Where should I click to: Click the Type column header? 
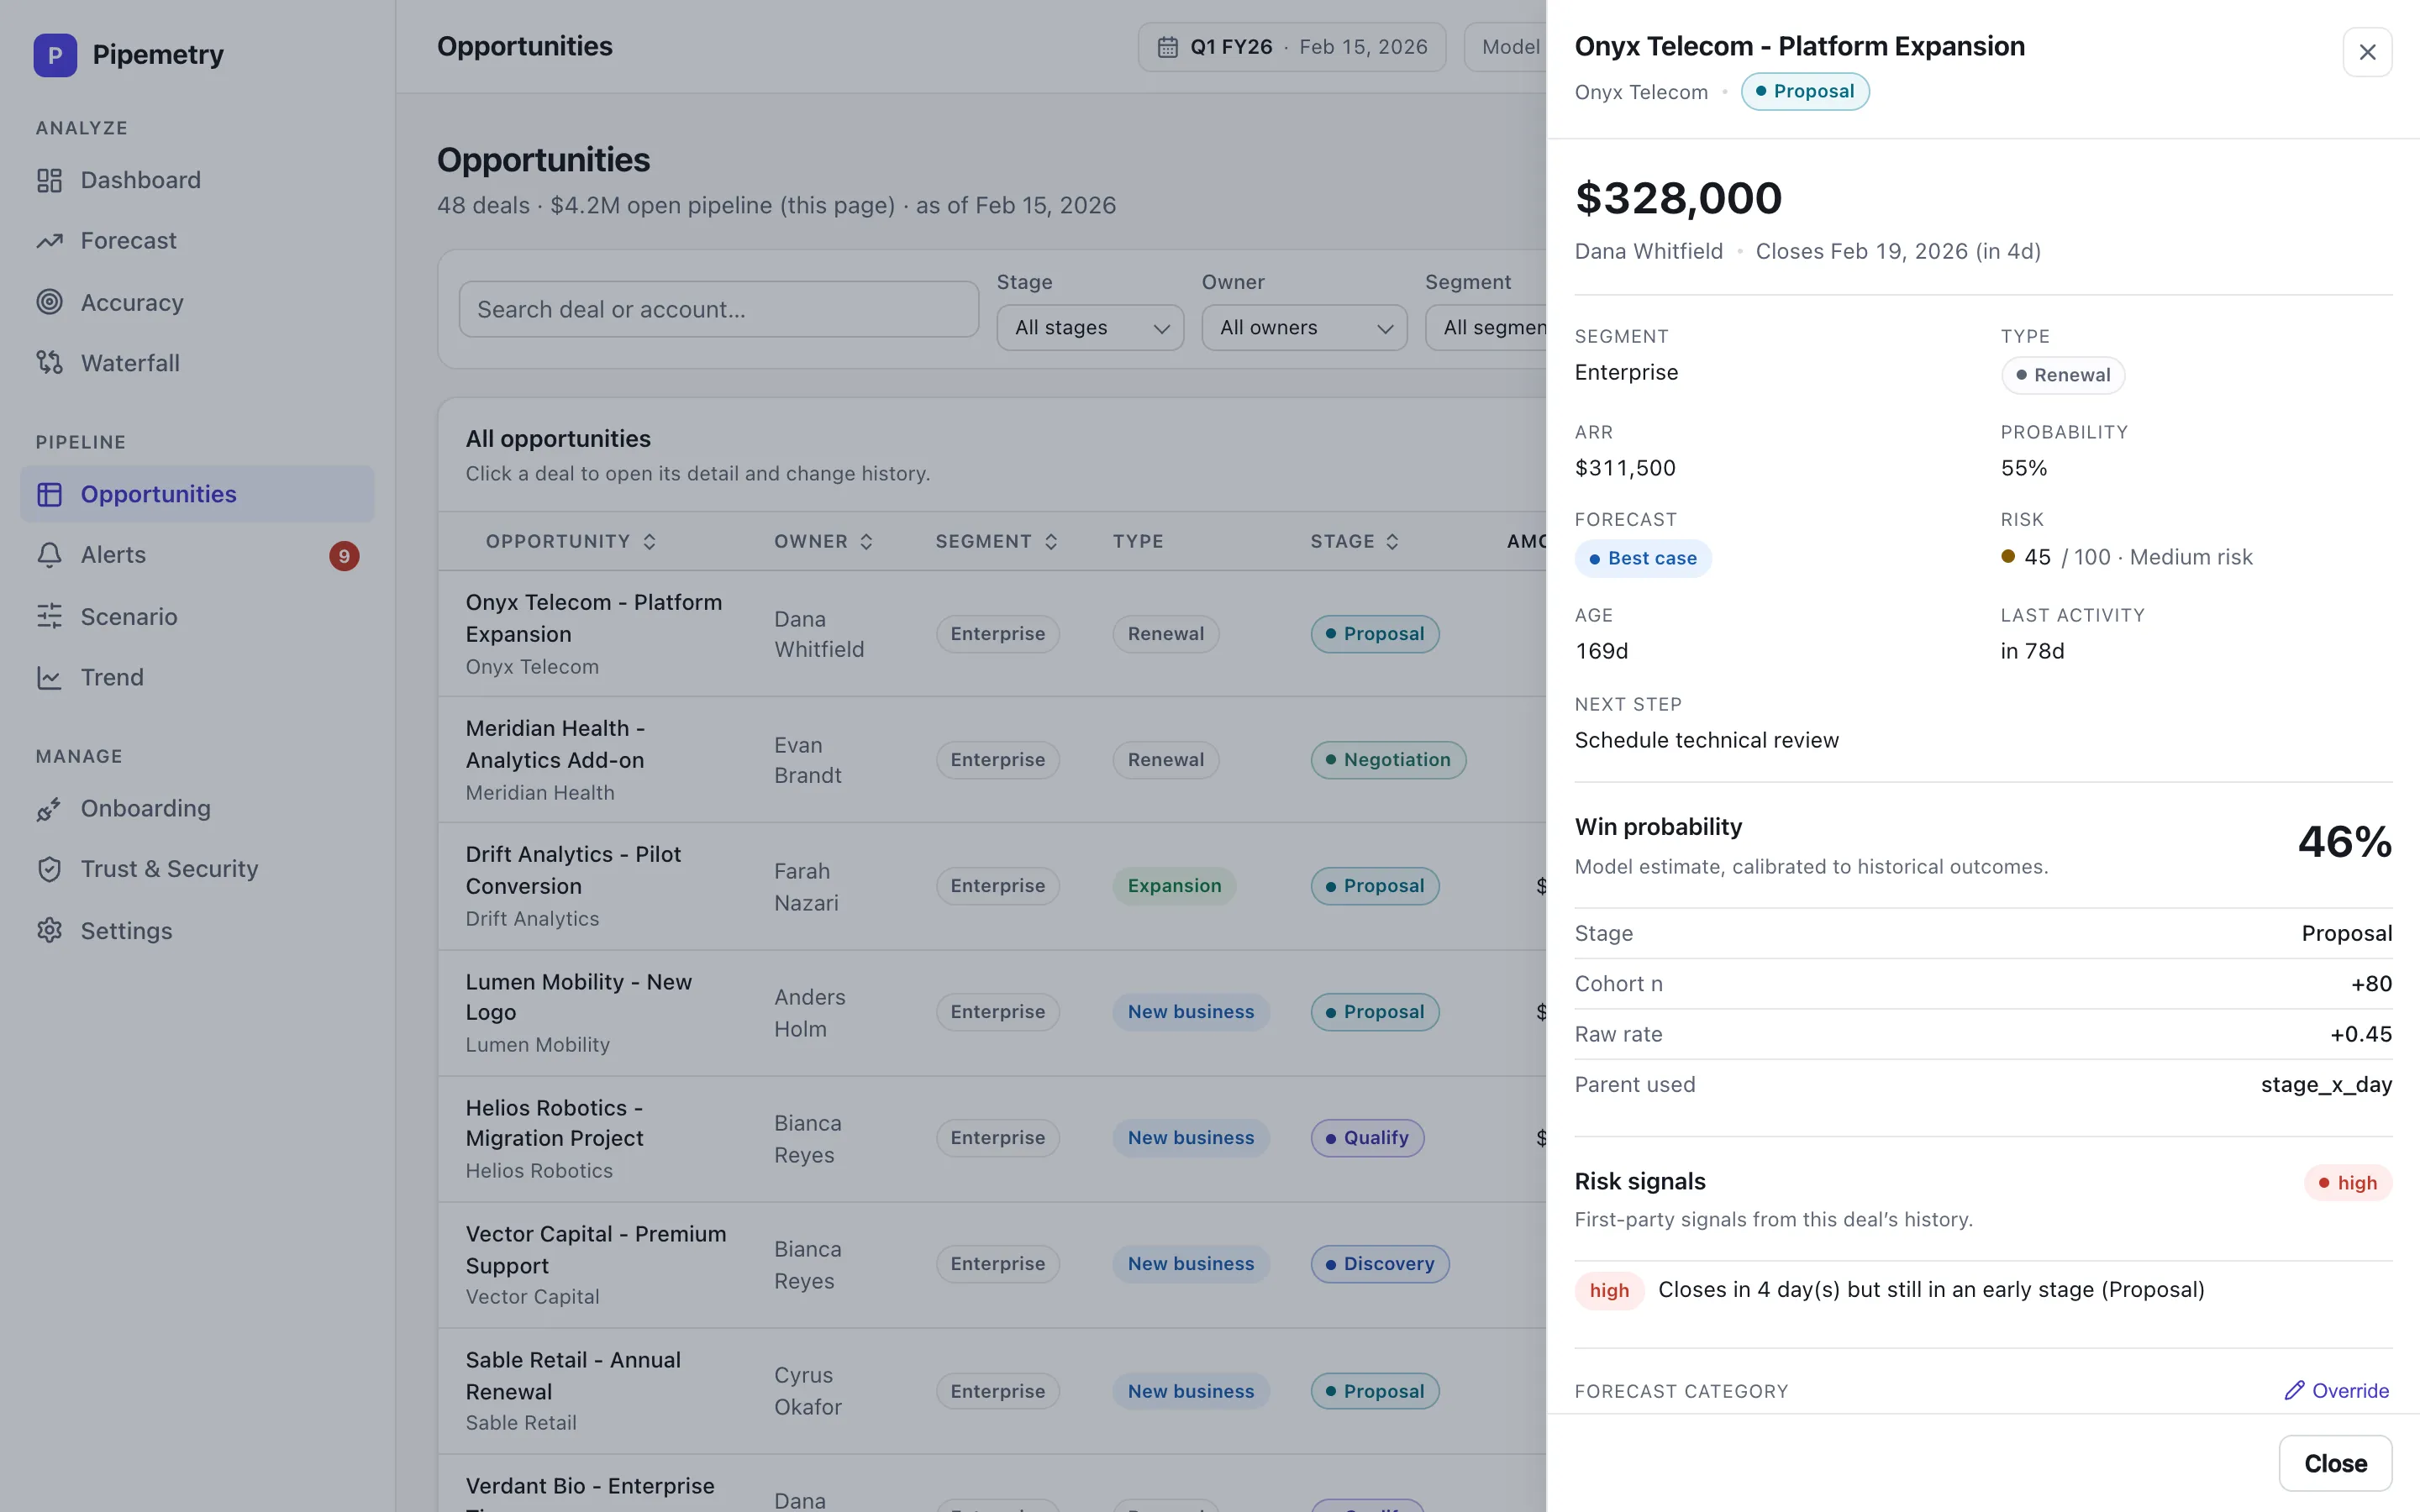click(x=1138, y=541)
